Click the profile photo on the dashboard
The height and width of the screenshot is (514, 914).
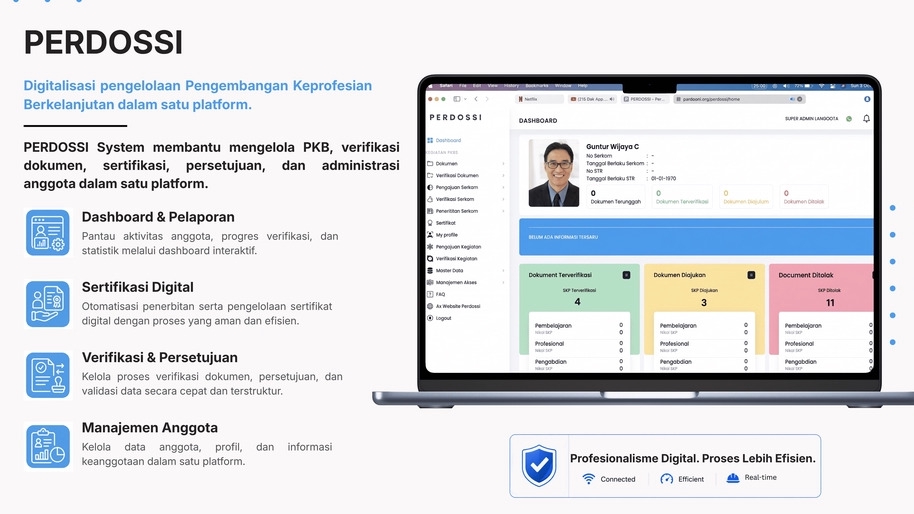tap(553, 173)
